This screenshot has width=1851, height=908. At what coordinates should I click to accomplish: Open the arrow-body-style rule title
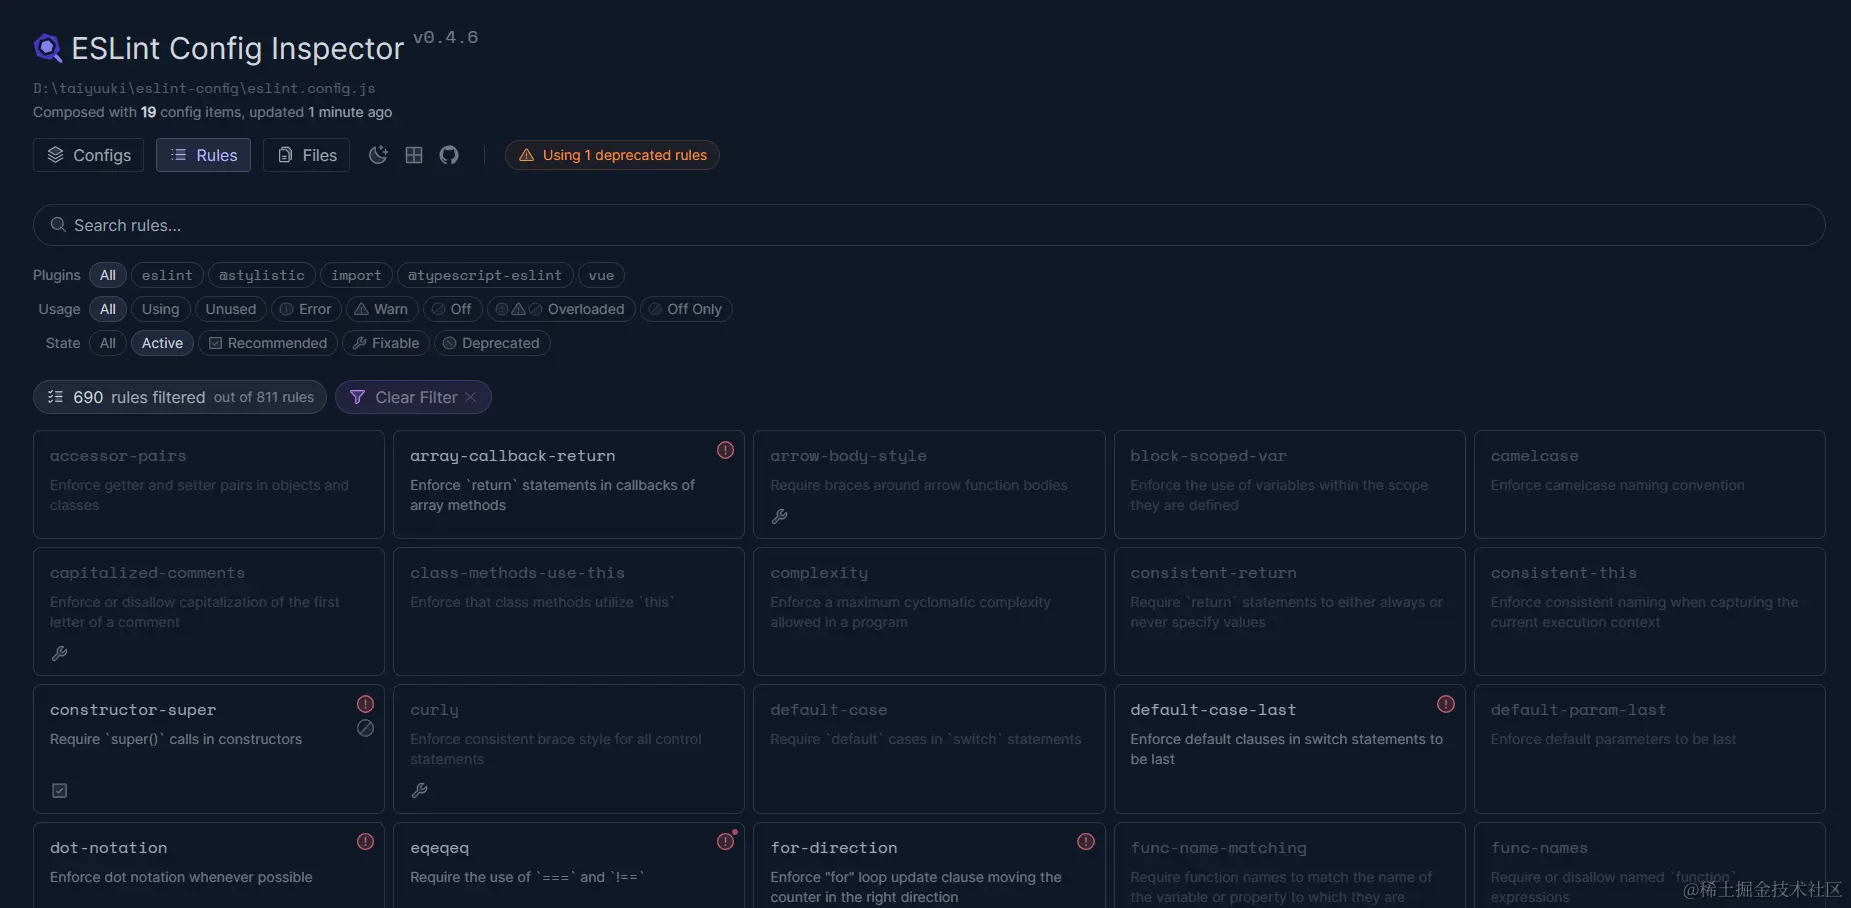849,456
